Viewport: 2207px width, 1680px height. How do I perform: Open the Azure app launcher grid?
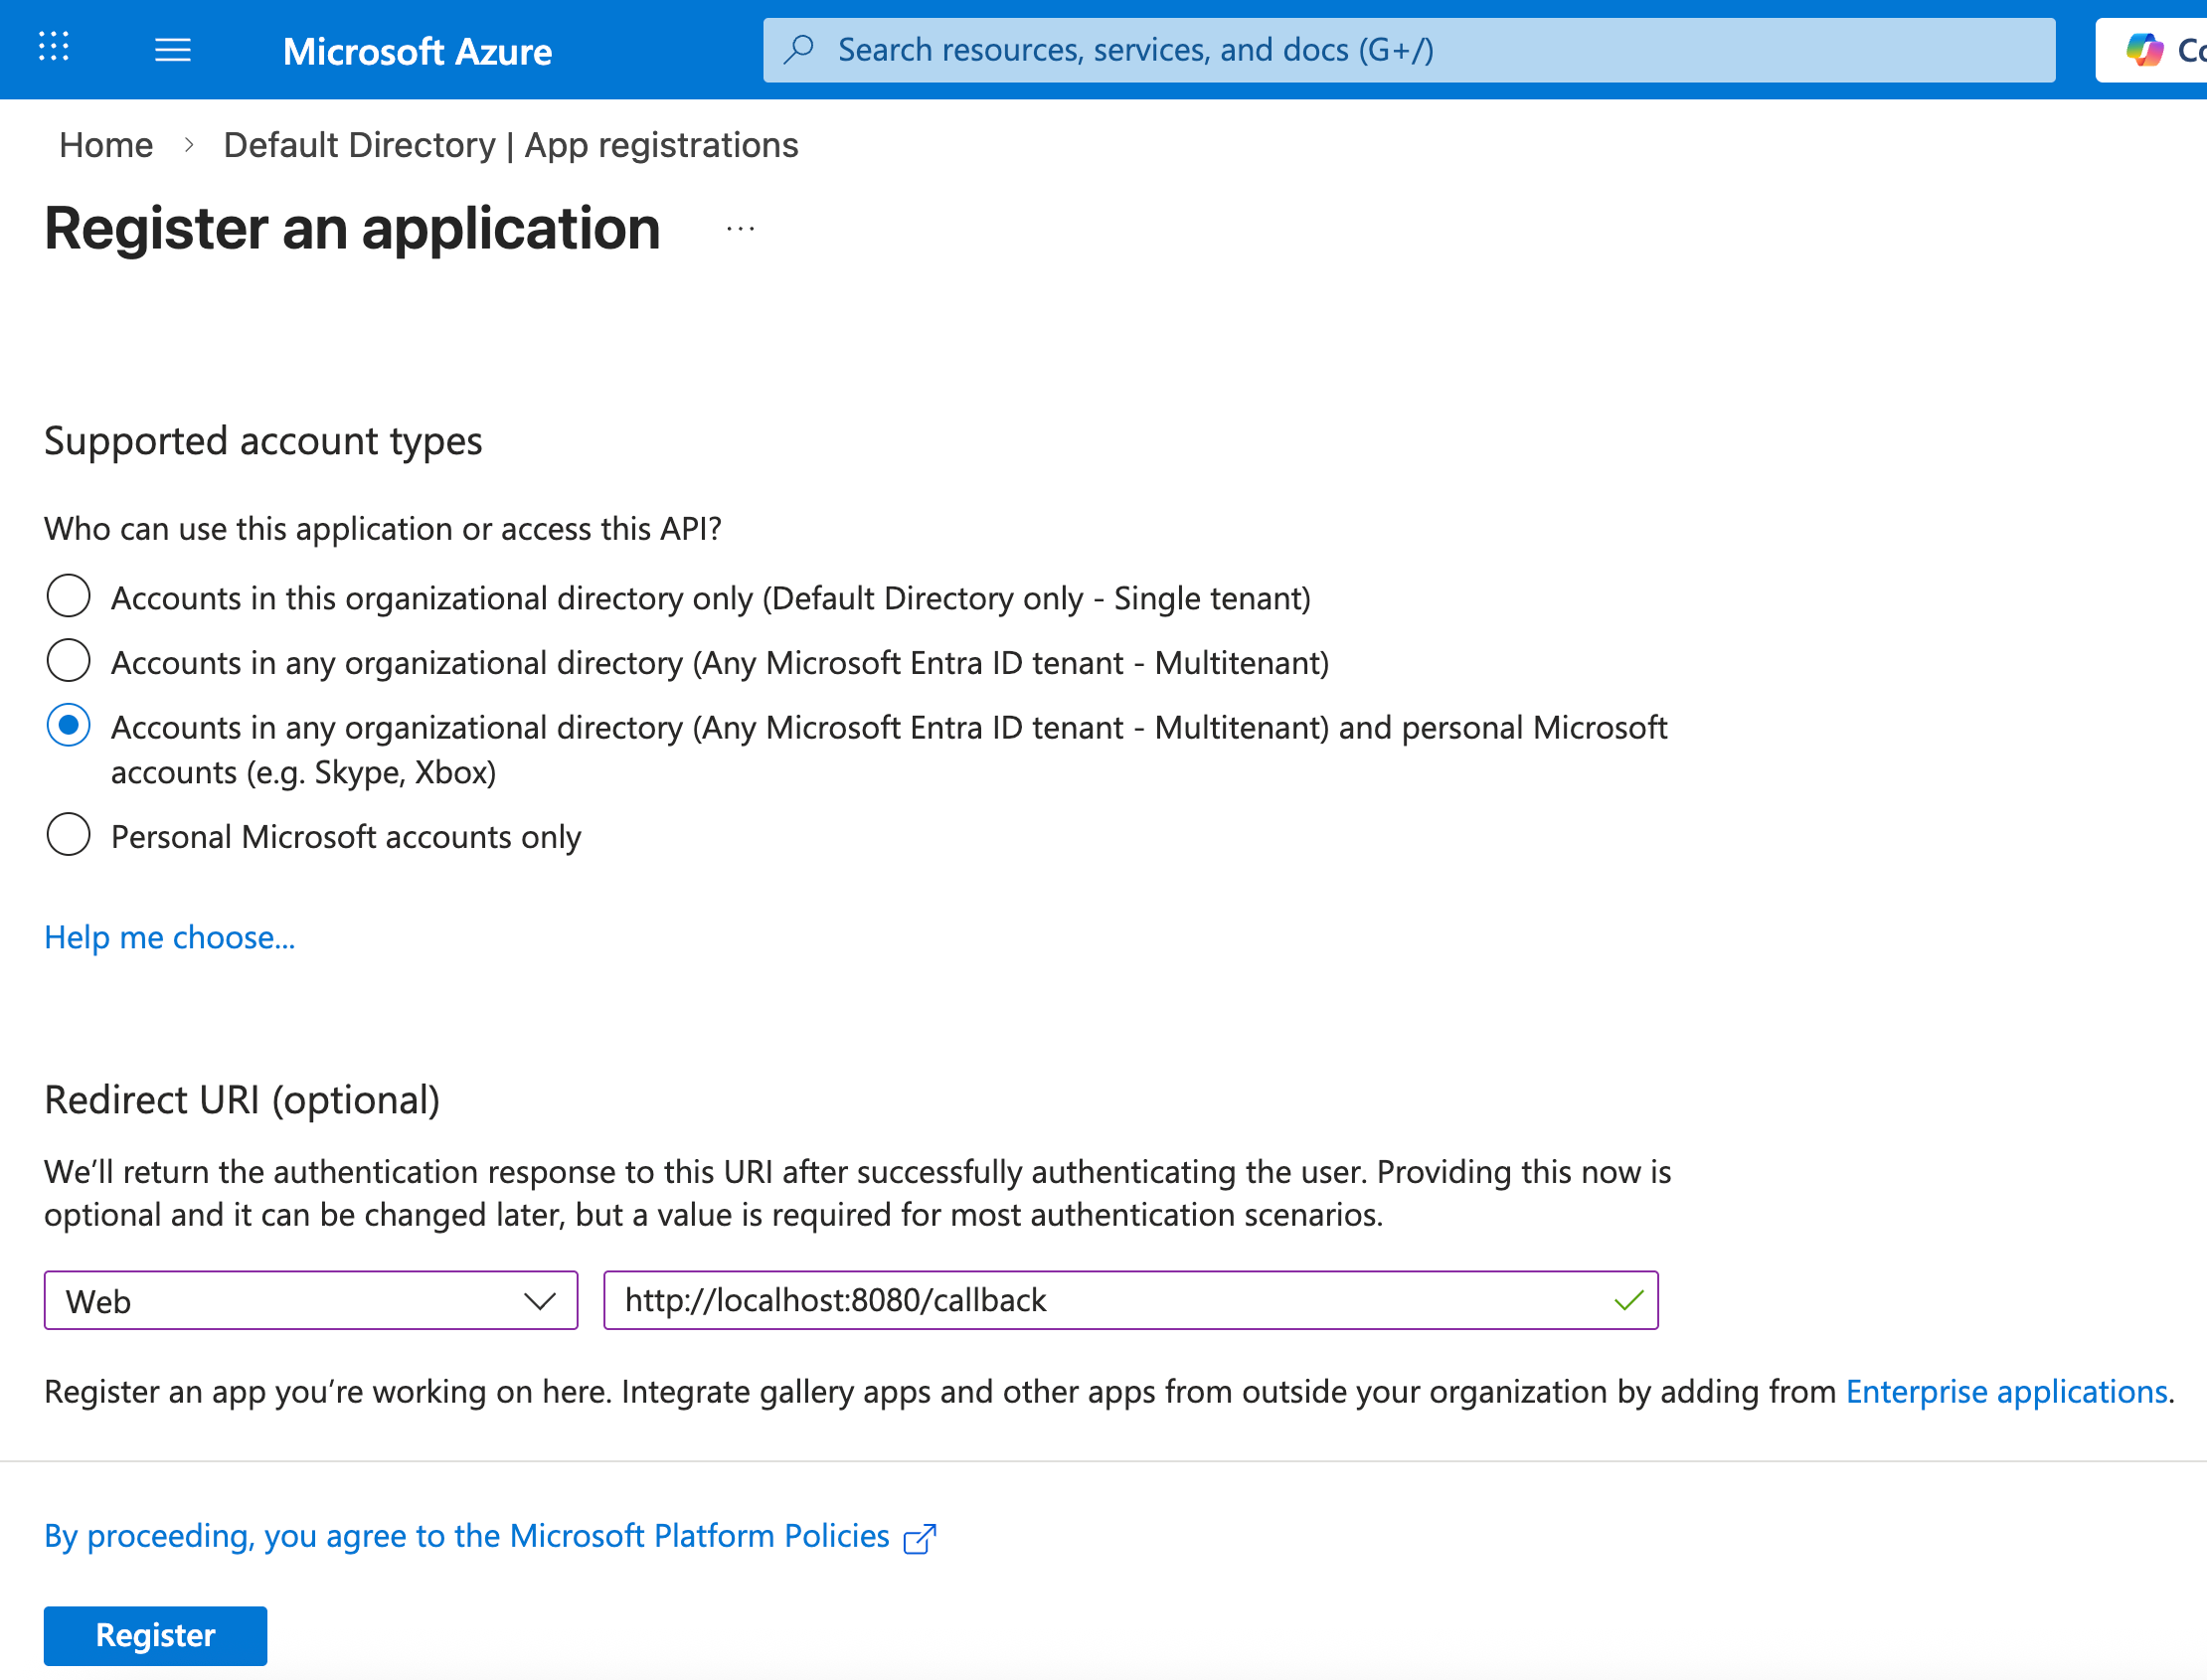pyautogui.click(x=53, y=48)
